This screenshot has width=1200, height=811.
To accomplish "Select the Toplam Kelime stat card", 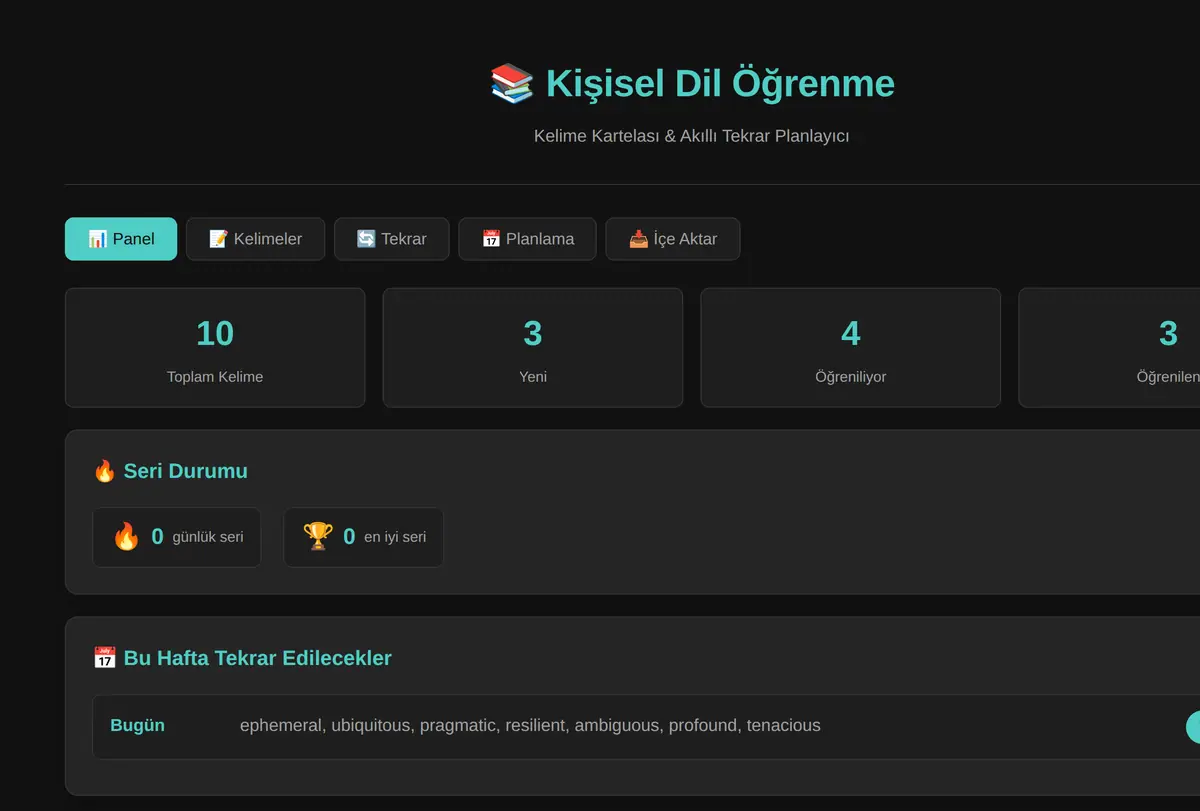I will click(x=215, y=348).
